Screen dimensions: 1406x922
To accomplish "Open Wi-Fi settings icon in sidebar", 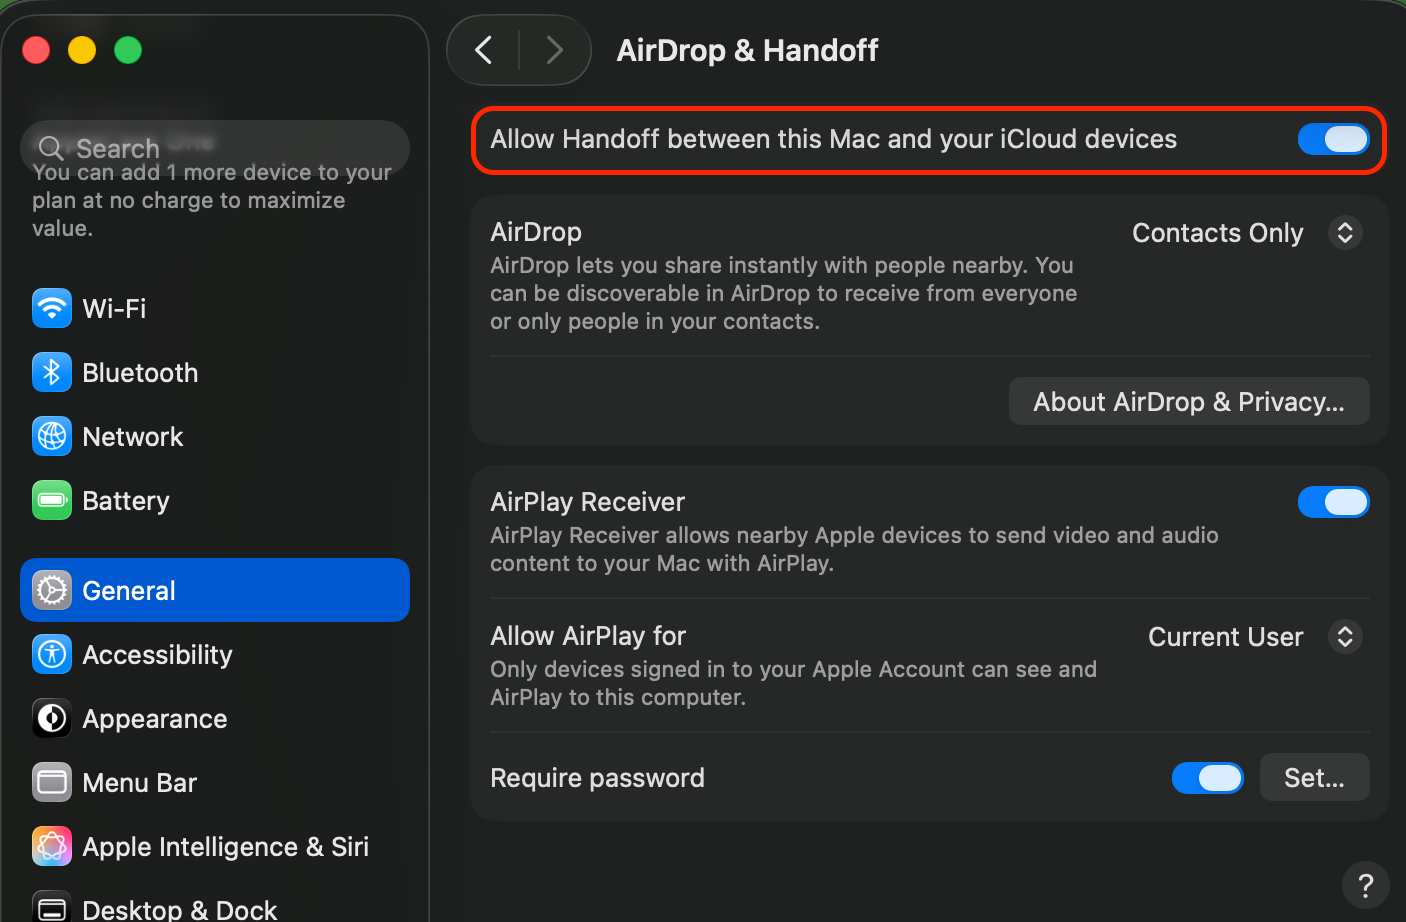I will click(52, 308).
